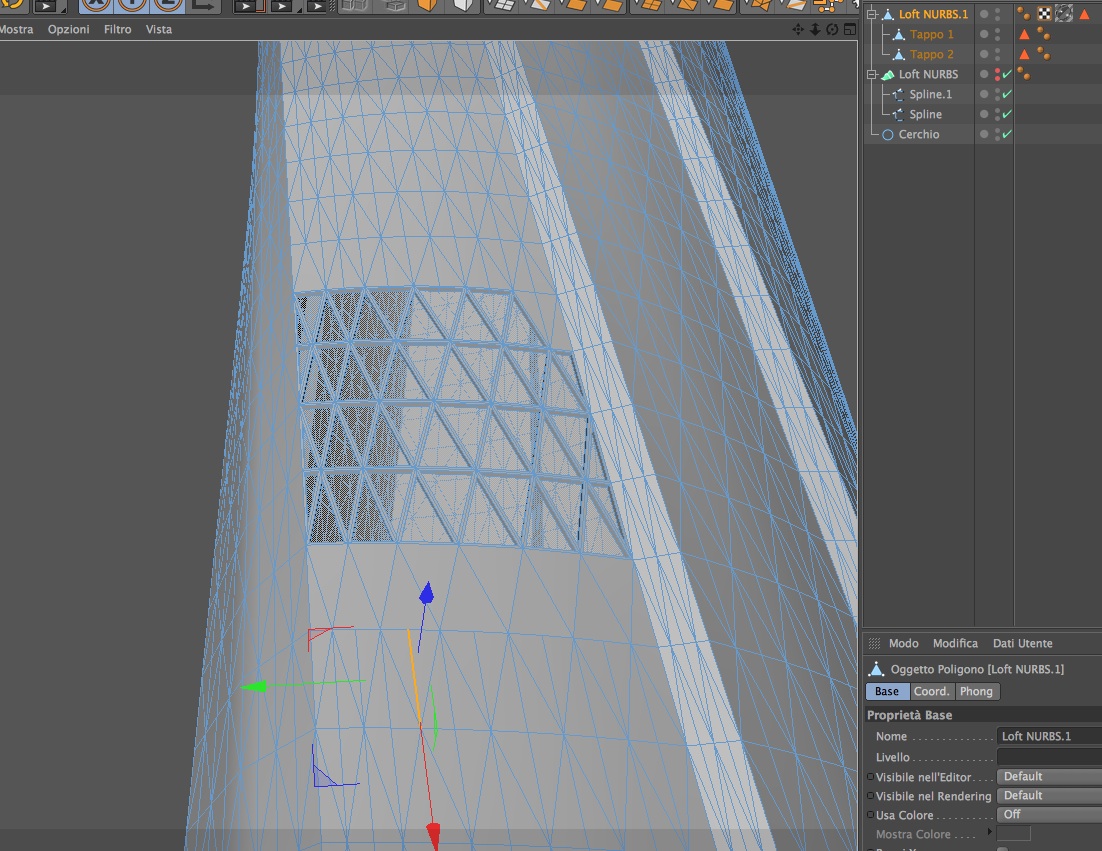Click the viewport pan move icon
The height and width of the screenshot is (851, 1102).
click(798, 29)
